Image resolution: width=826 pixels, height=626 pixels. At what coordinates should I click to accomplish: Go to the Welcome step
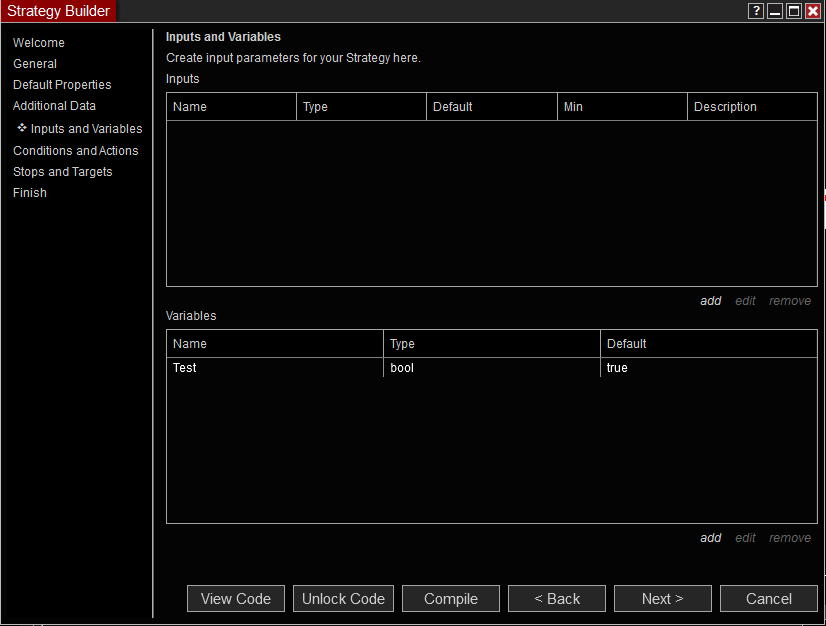(x=38, y=43)
